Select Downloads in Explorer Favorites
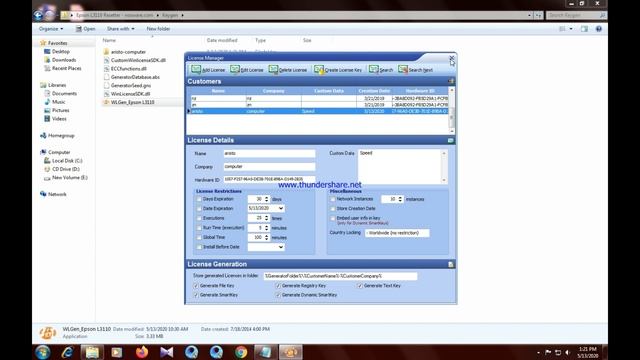The image size is (640, 360). pos(60,60)
